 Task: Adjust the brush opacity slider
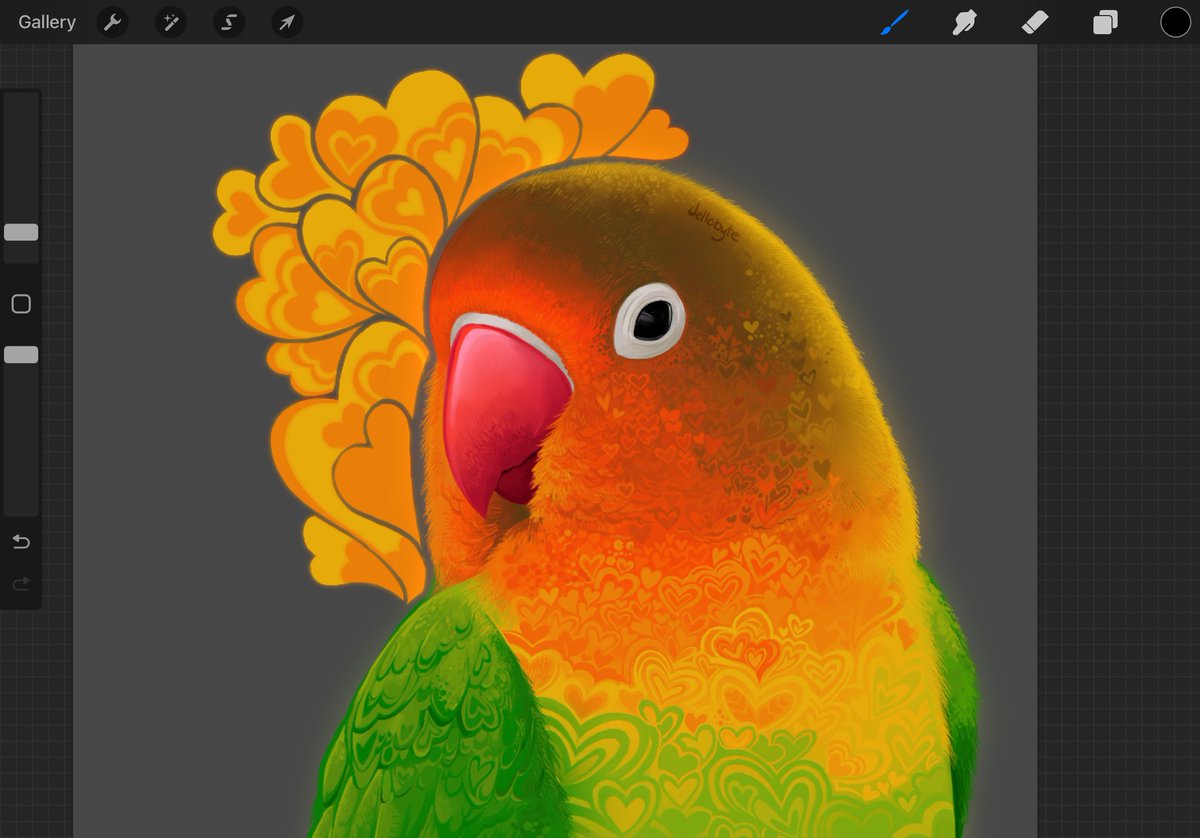point(21,354)
